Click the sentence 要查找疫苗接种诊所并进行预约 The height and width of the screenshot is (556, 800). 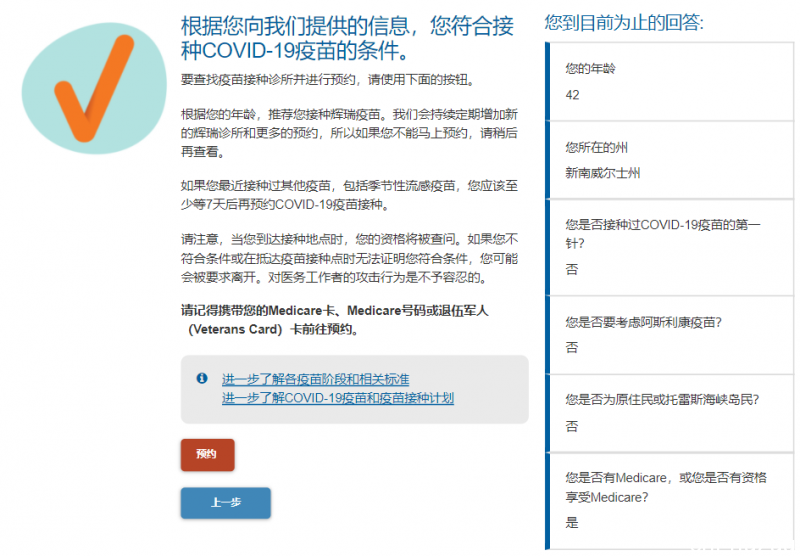(328, 80)
